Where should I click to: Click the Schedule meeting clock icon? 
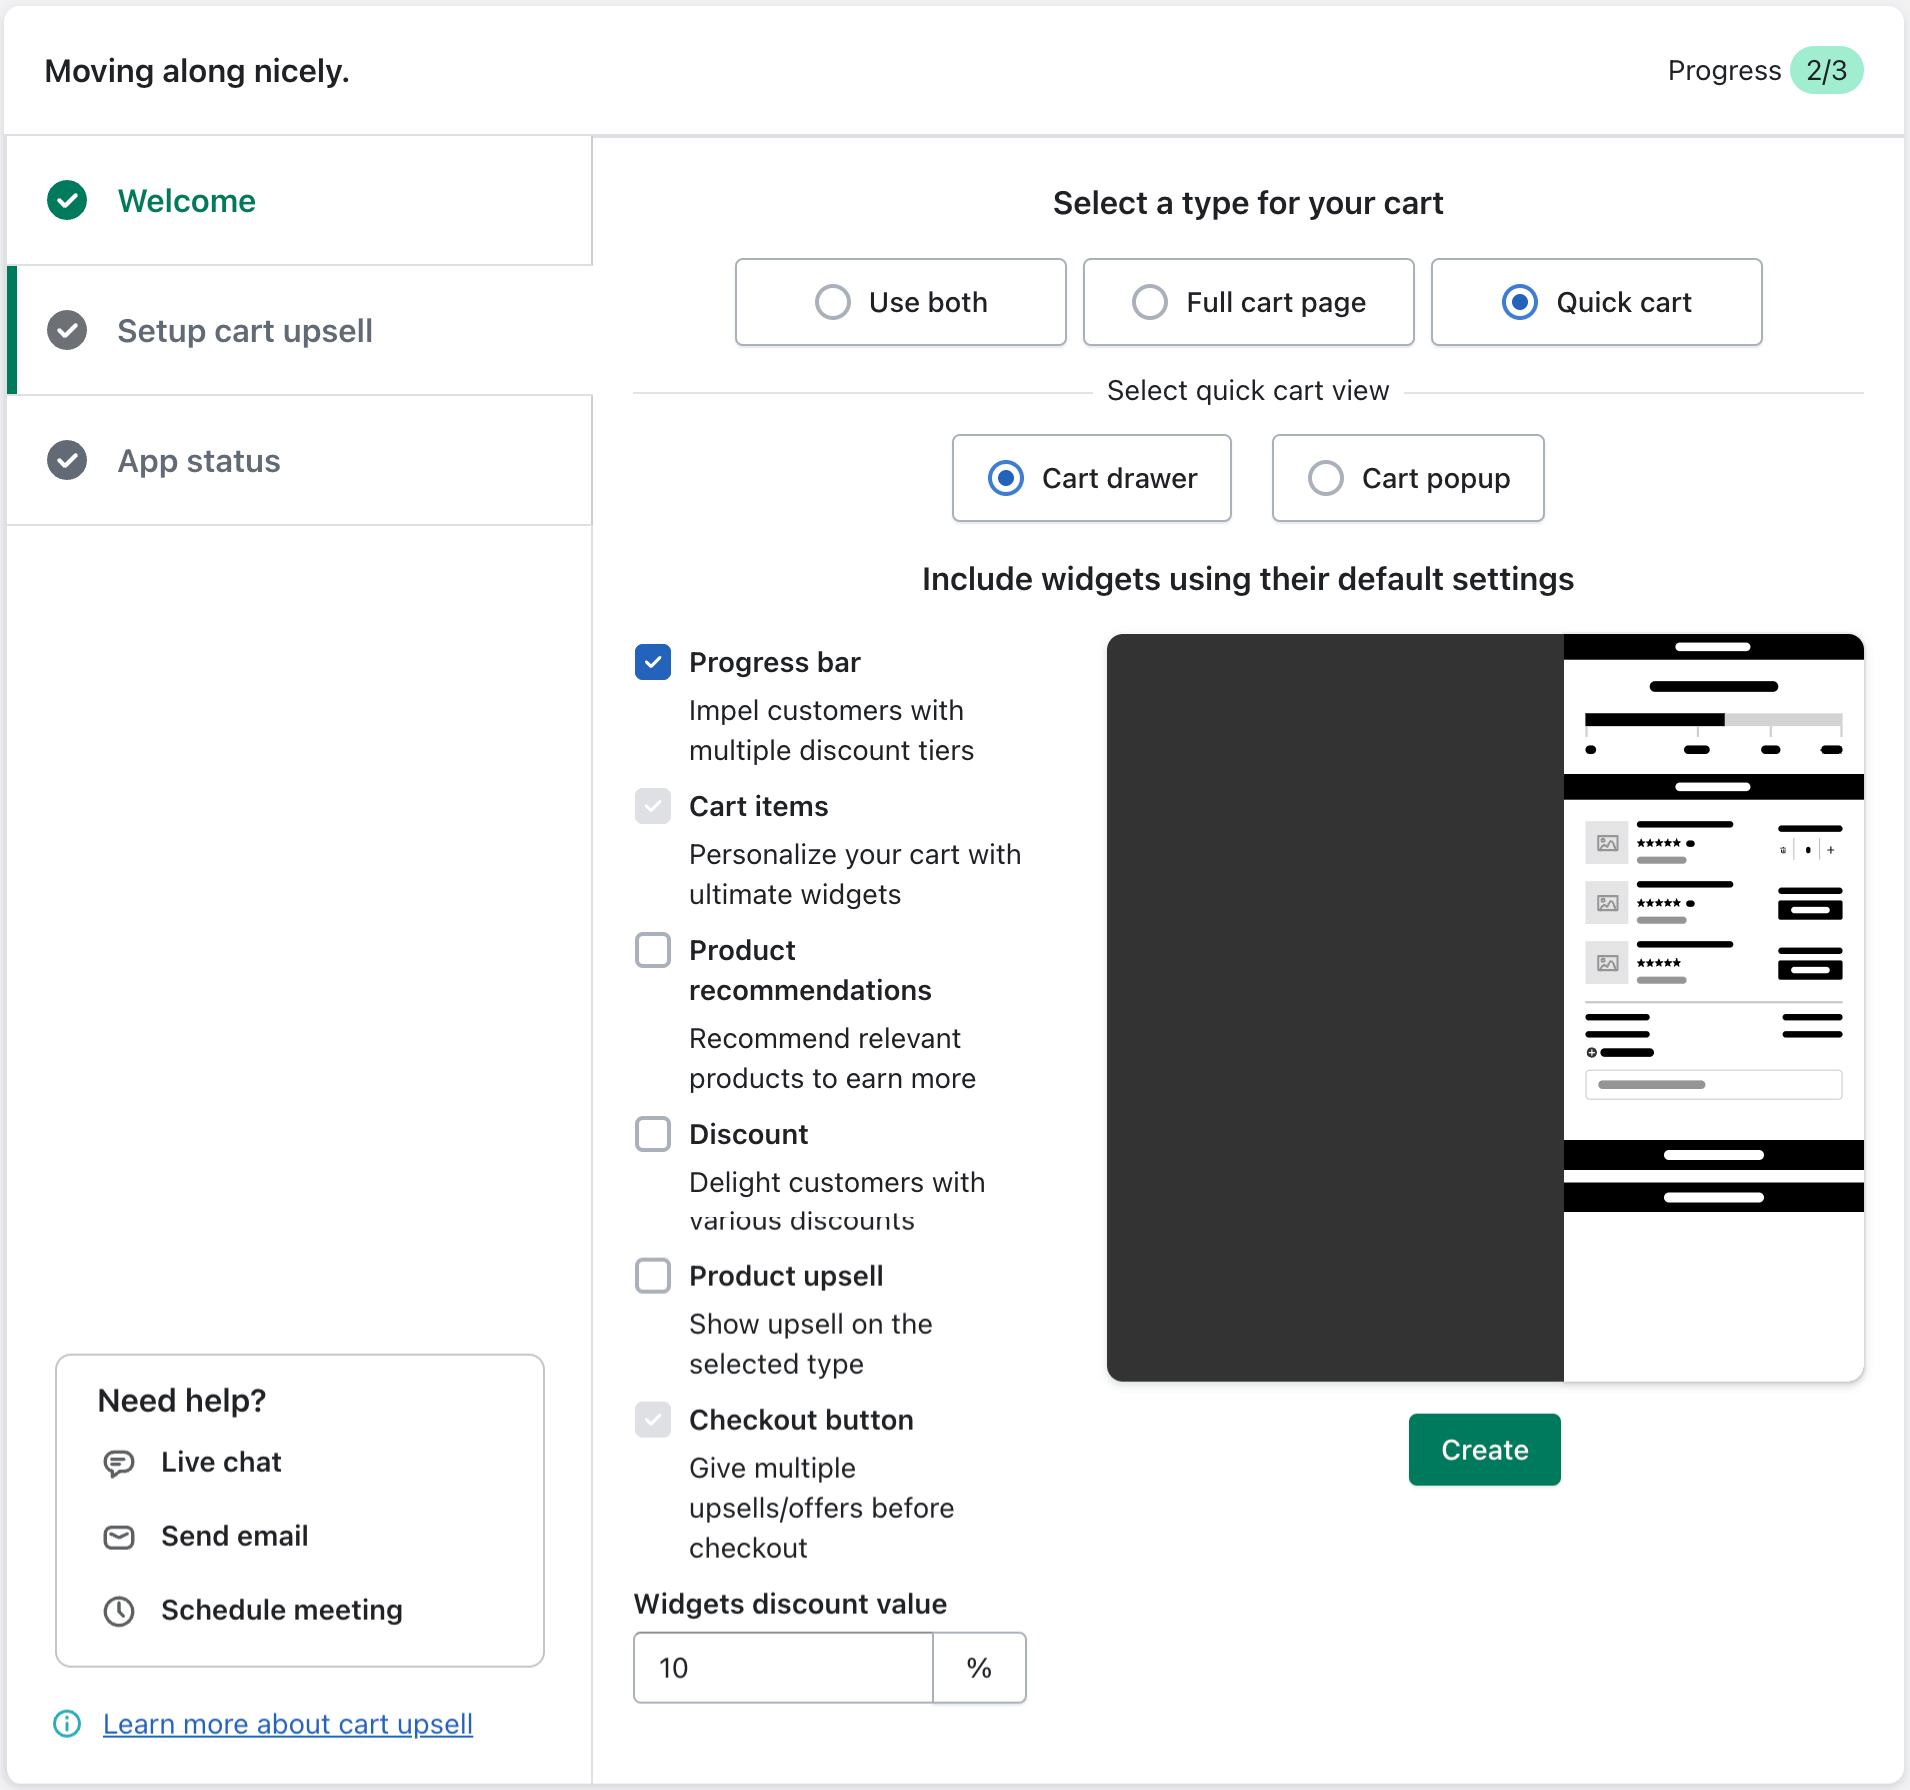[x=119, y=1611]
